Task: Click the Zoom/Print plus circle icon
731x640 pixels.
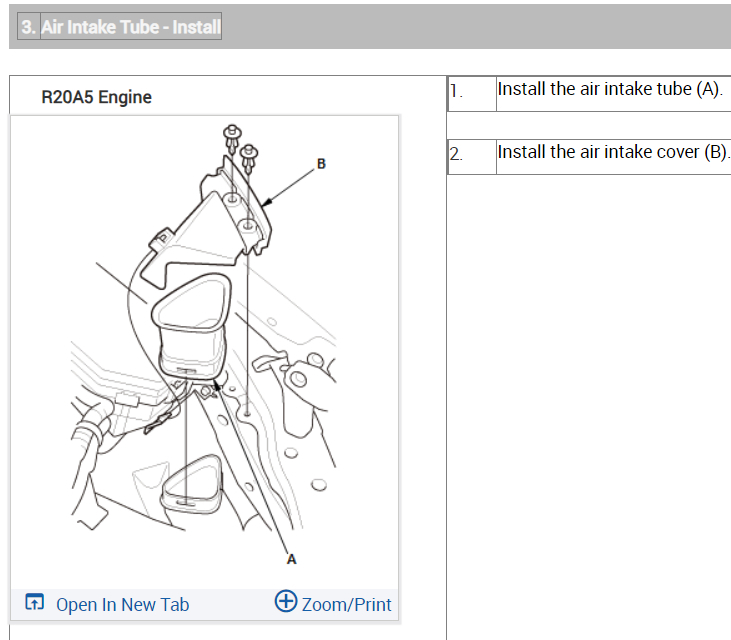Action: (286, 601)
